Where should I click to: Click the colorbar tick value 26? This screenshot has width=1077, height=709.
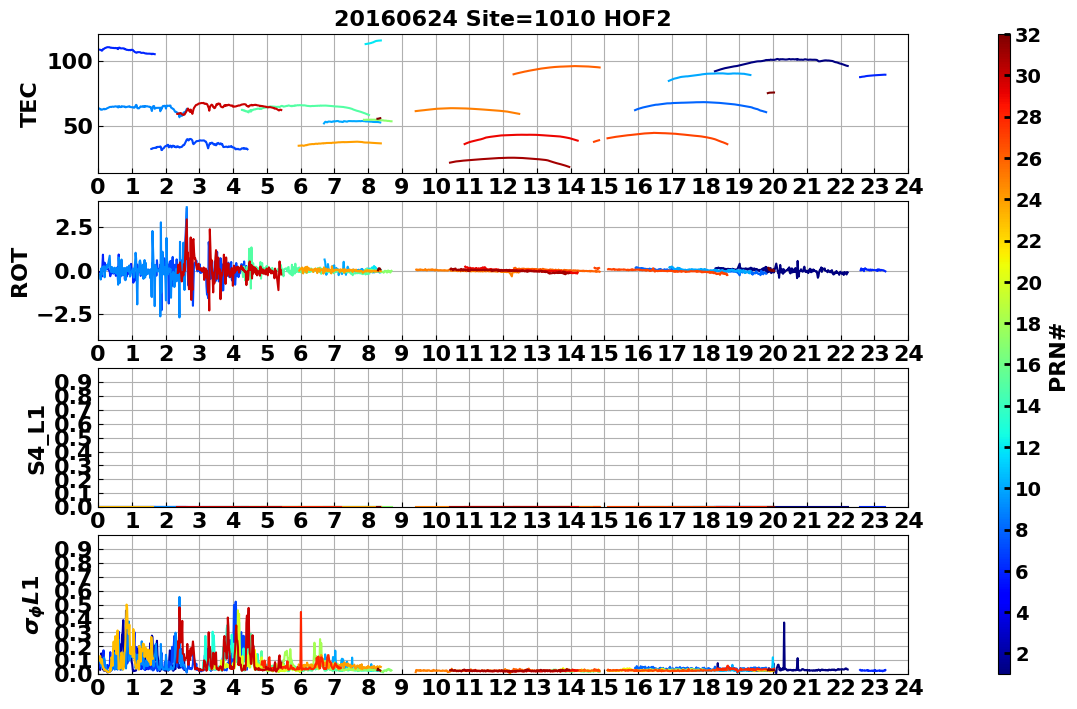pyautogui.click(x=1028, y=159)
